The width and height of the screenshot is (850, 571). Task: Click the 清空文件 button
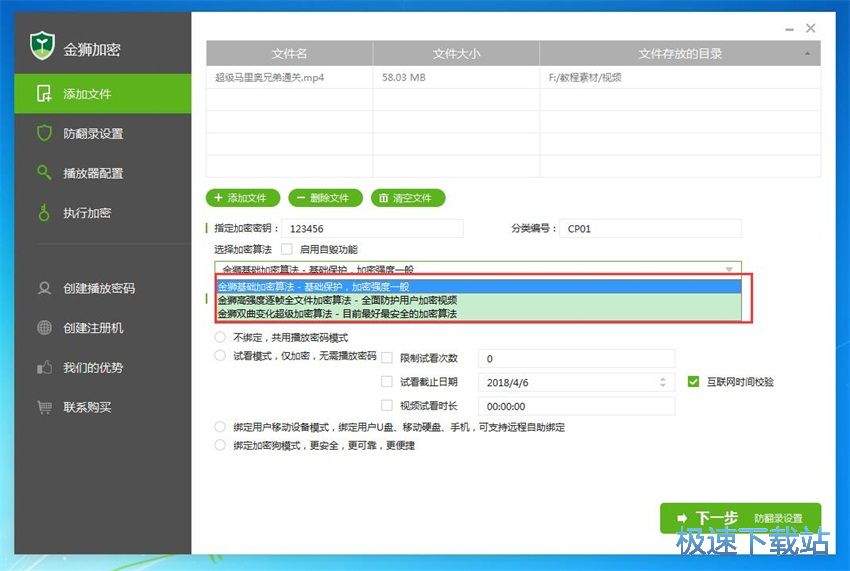(x=408, y=198)
